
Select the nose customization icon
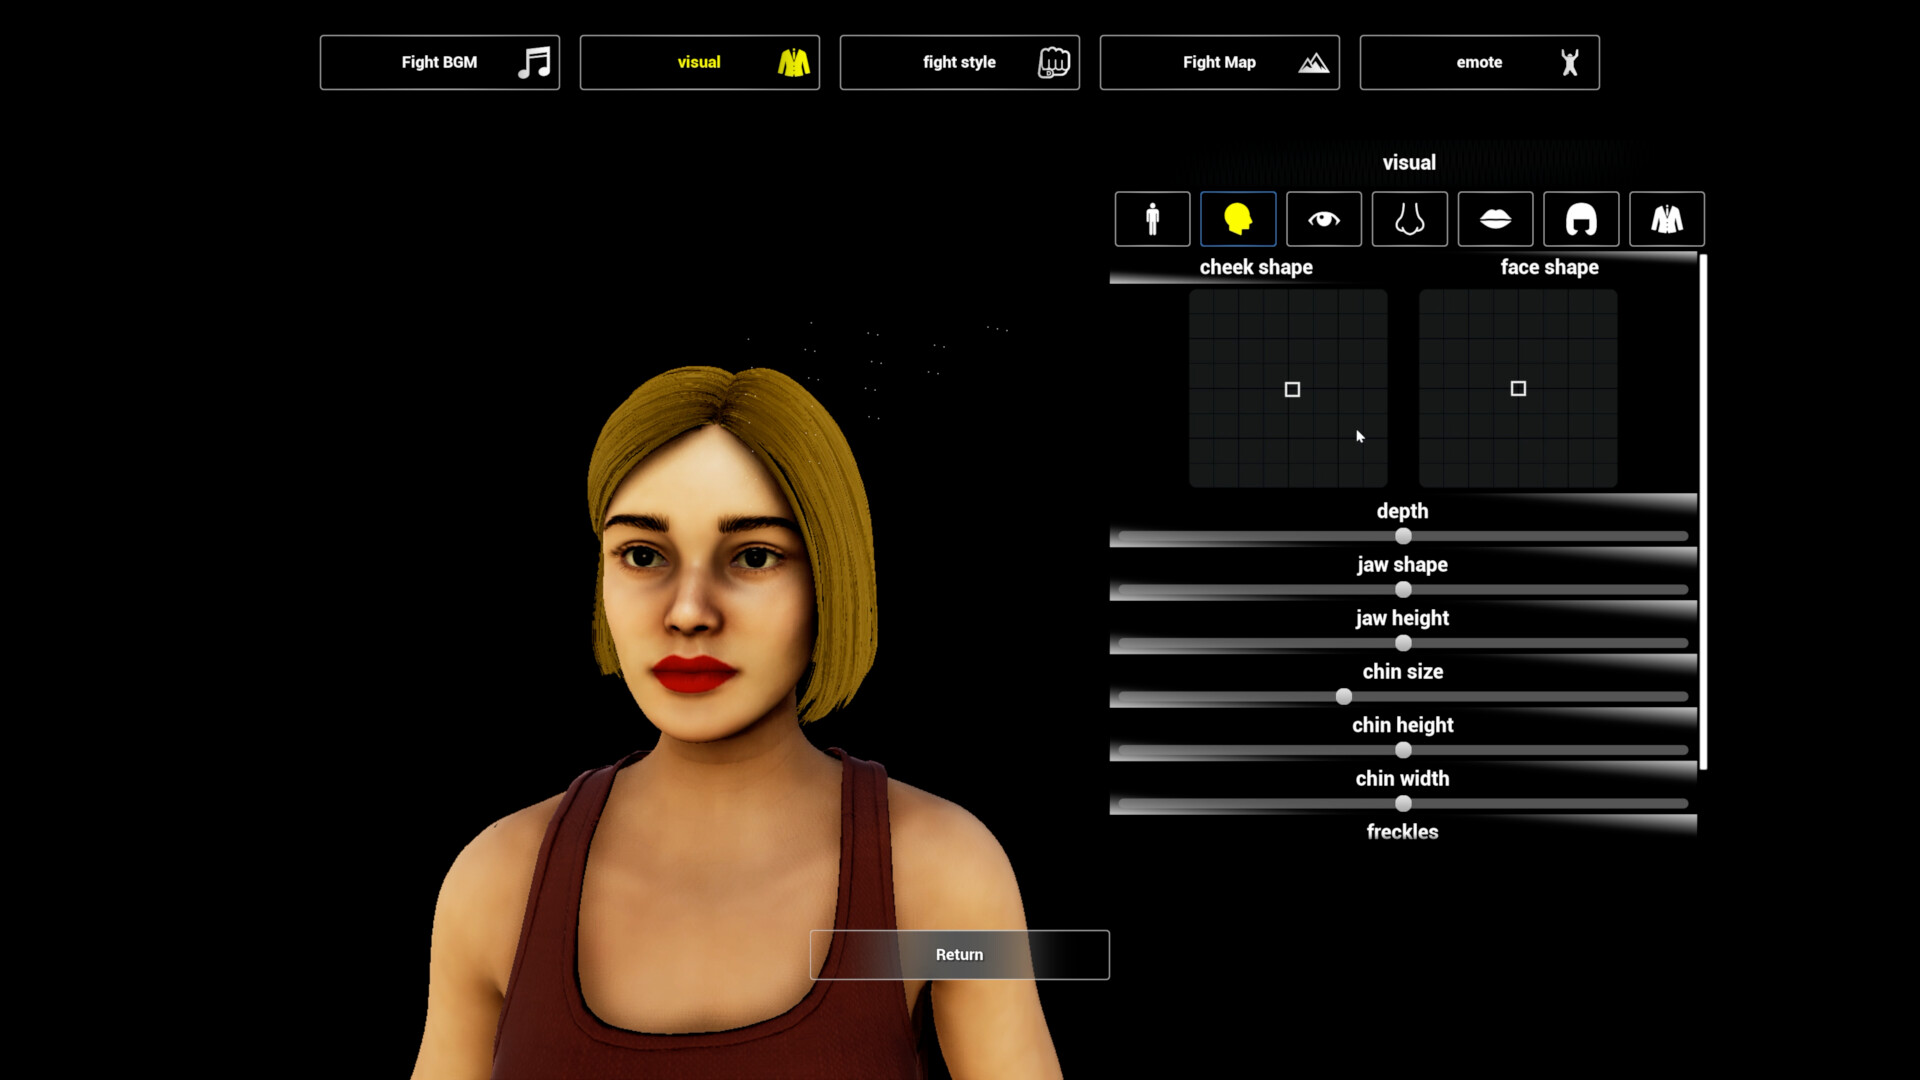[1409, 219]
